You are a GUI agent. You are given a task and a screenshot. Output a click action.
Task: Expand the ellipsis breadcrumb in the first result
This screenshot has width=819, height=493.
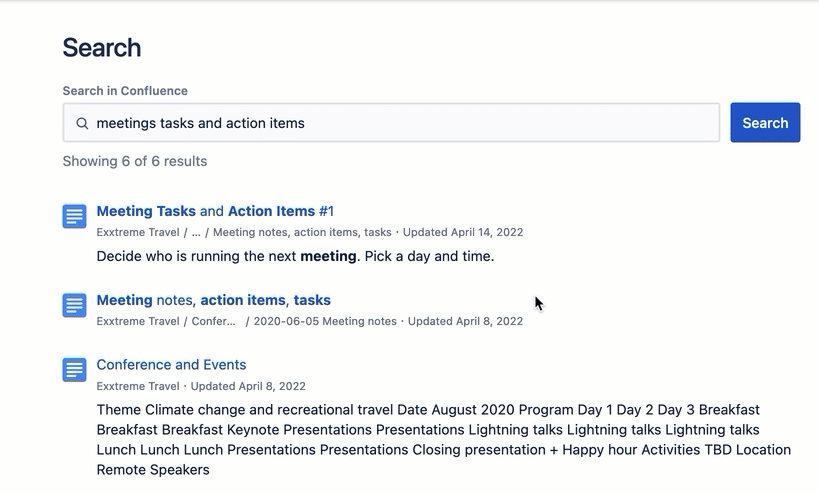coord(196,232)
